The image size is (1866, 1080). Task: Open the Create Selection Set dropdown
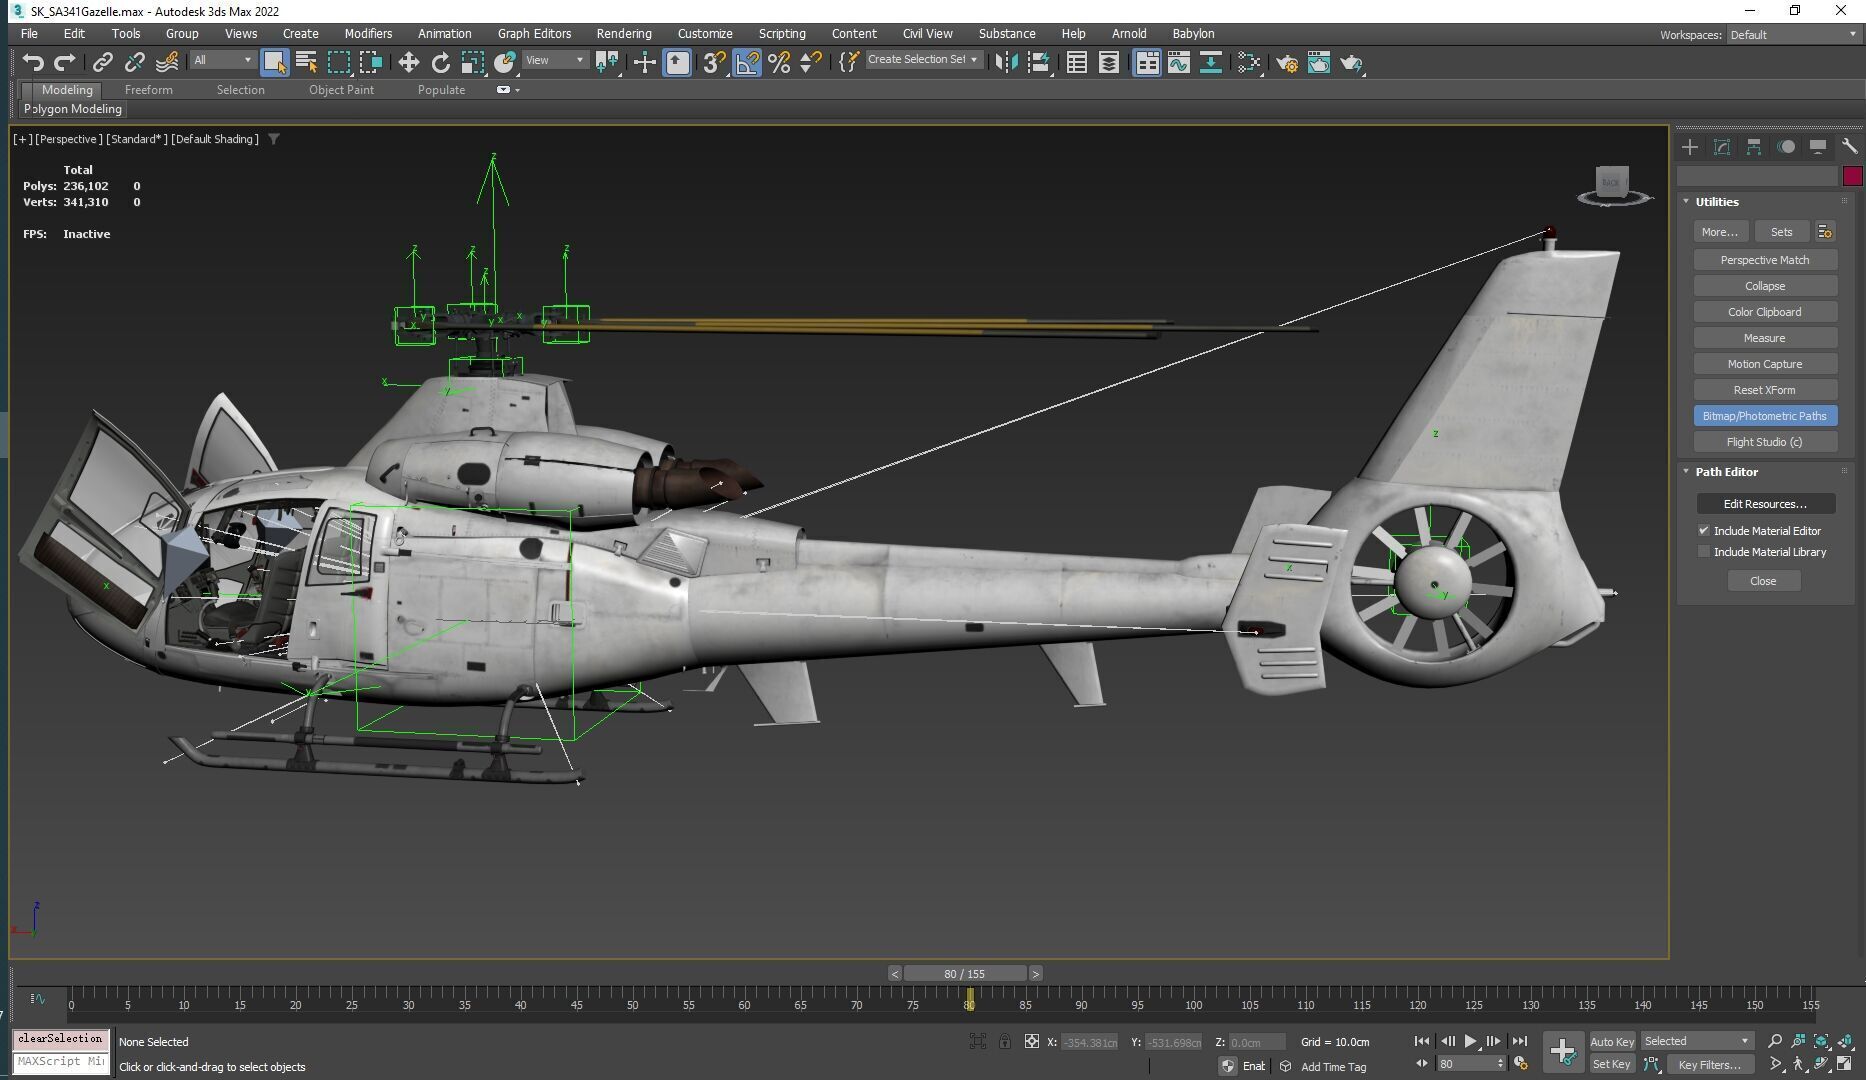923,60
